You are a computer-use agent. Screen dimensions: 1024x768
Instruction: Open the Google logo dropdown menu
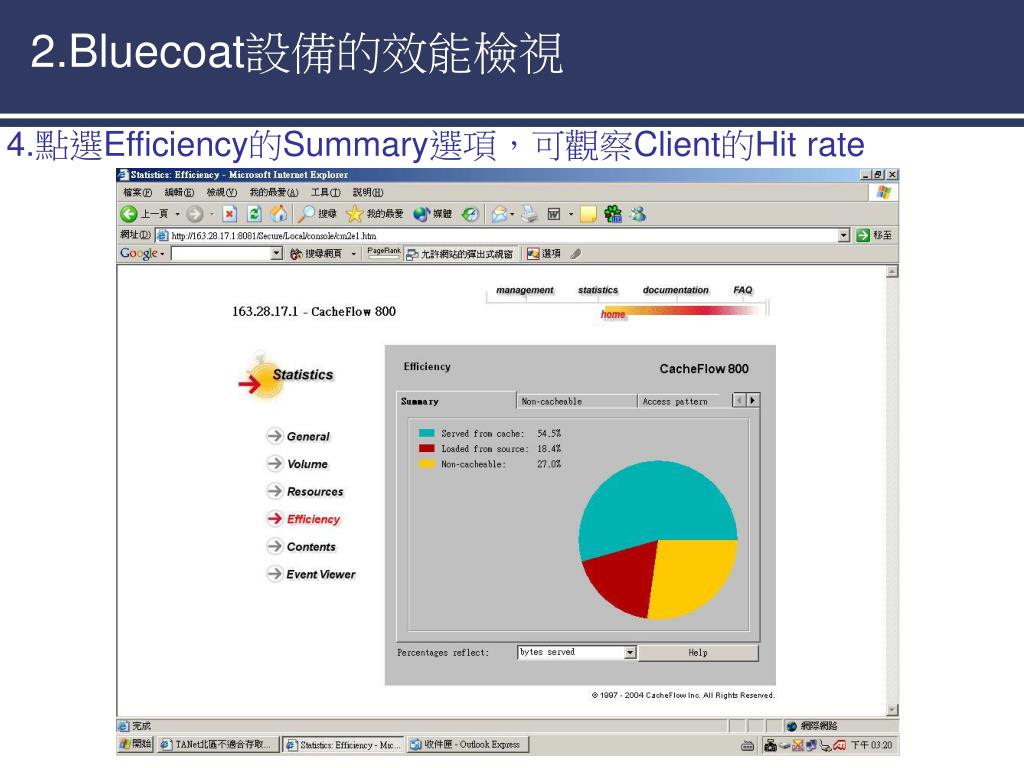(141, 253)
